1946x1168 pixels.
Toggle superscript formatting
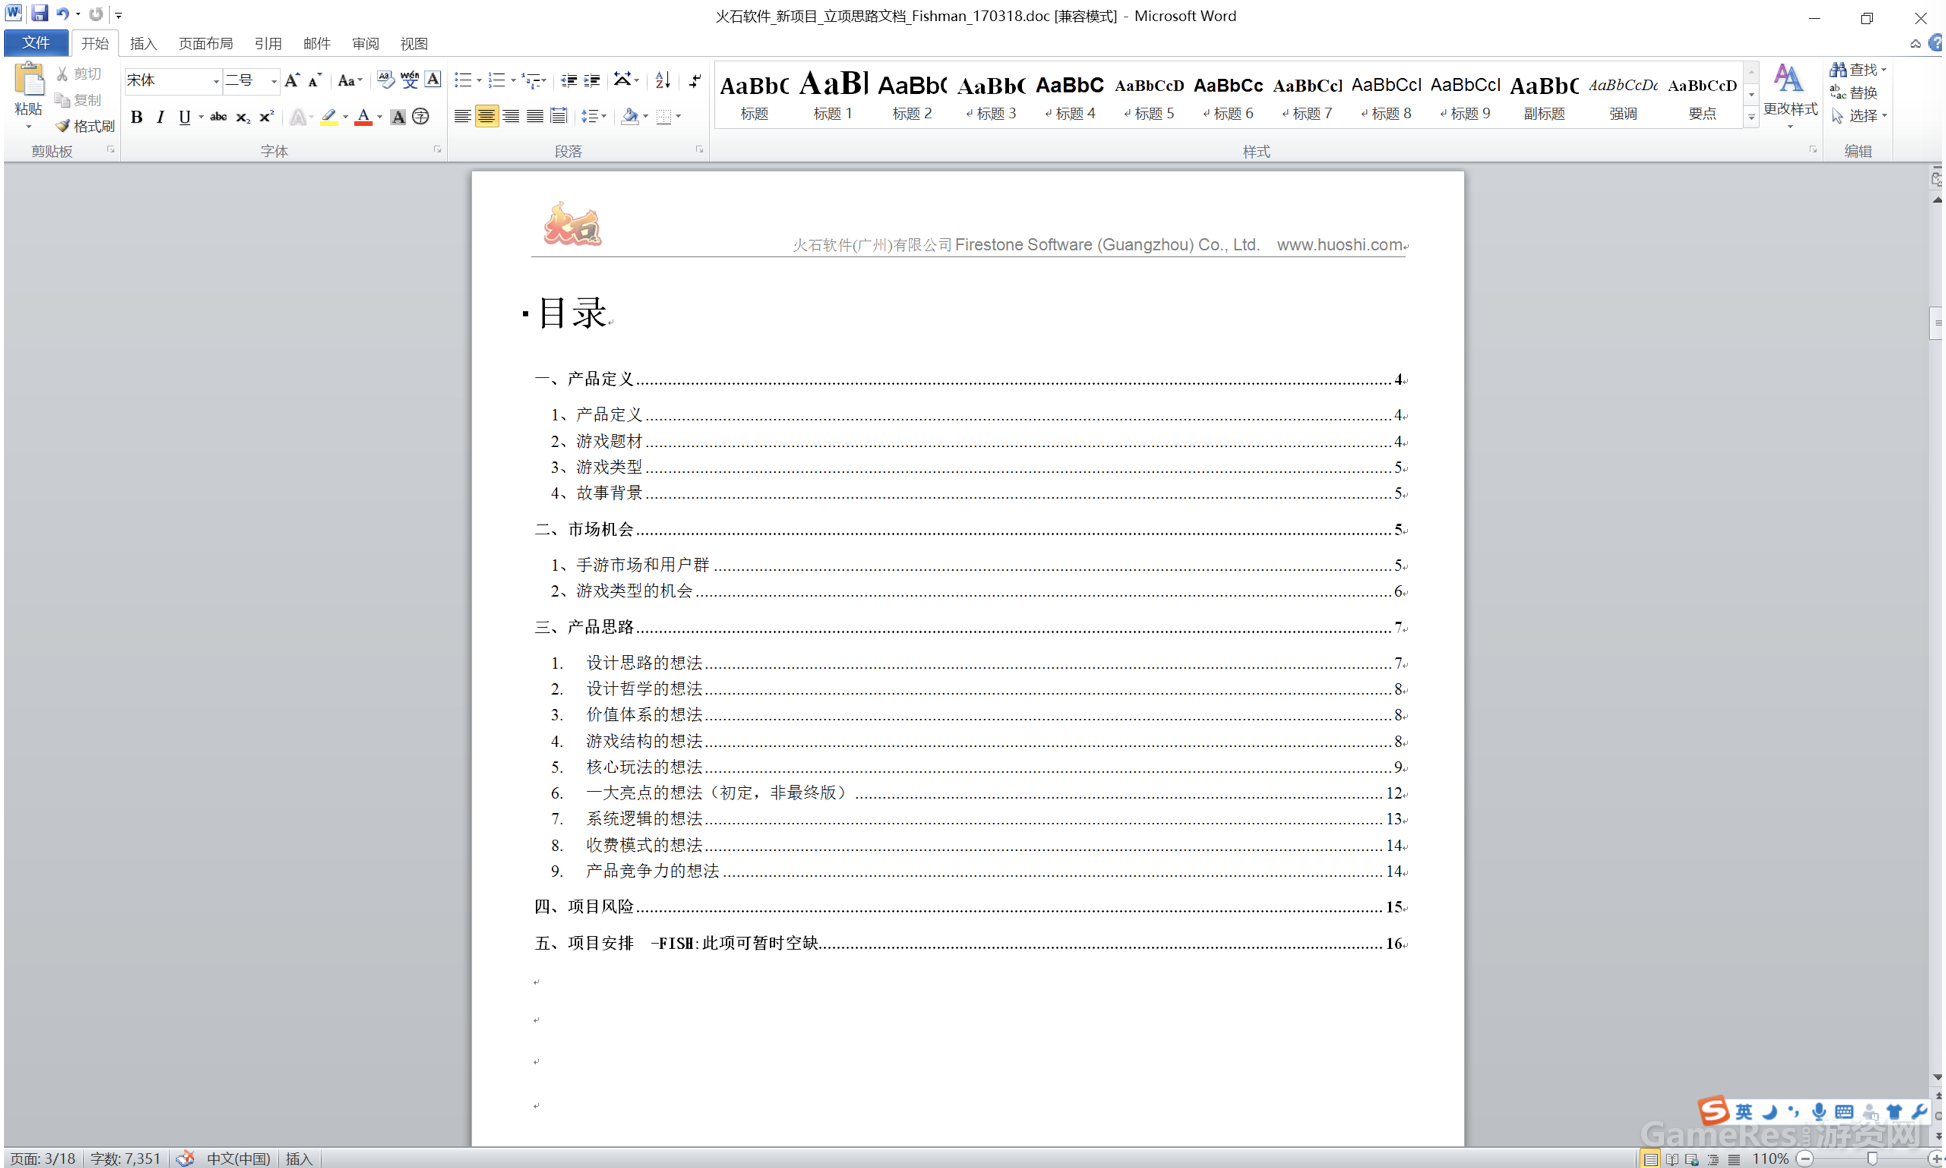pyautogui.click(x=266, y=117)
